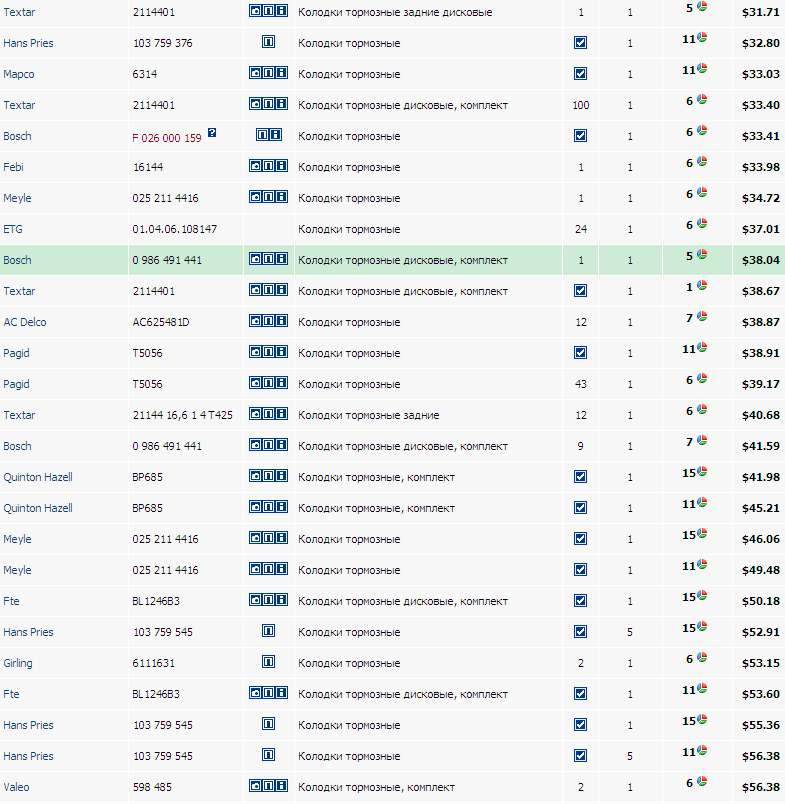Open camera icon in Meyle $34.72 row
Screen dimensions: 785x804
tap(255, 196)
